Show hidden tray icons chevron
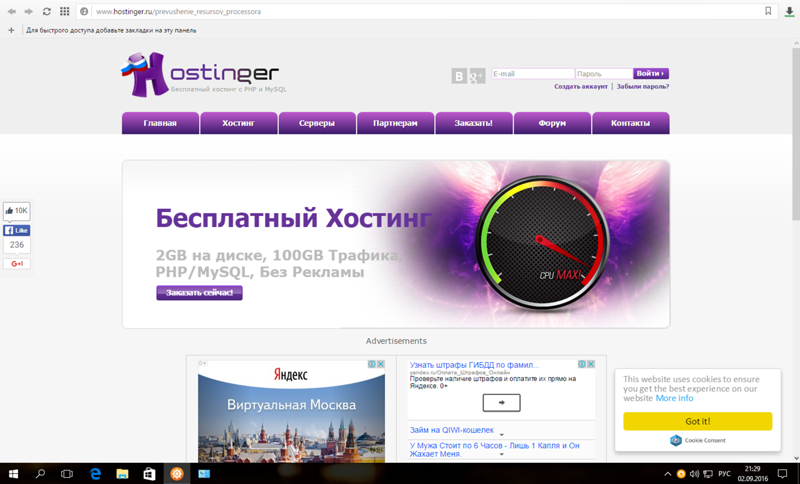Image resolution: width=800 pixels, height=484 pixels. [x=667, y=474]
